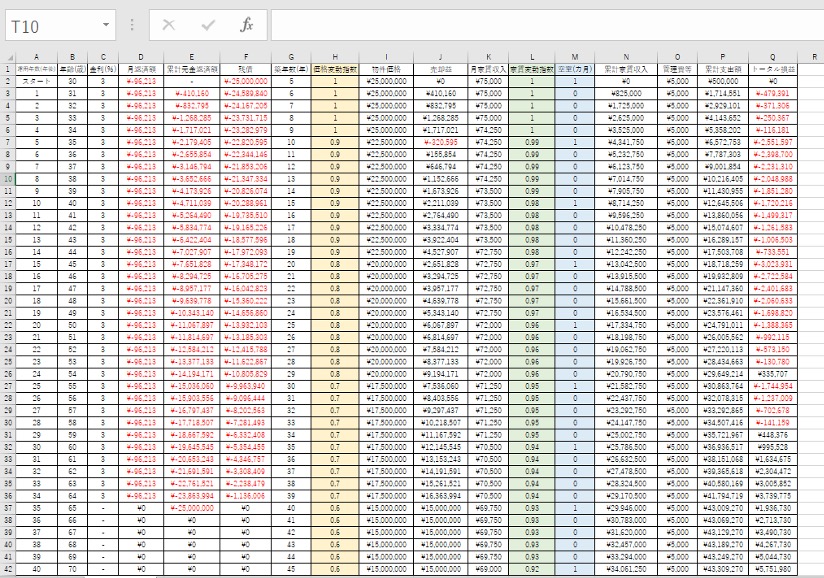Click the 管理費等 header cell
Image resolution: width=824 pixels, height=578 pixels.
pos(677,69)
